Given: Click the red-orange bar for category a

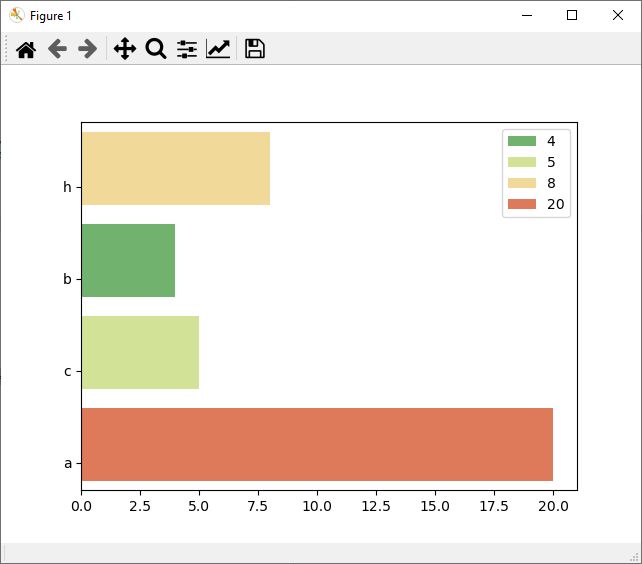Looking at the screenshot, I should (x=317, y=444).
